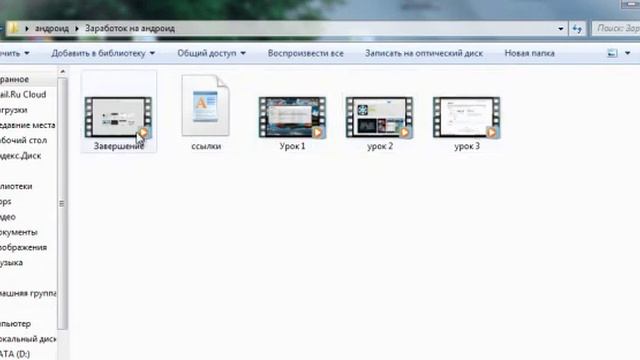Image resolution: width=640 pixels, height=360 pixels.
Task: Click Заработок на андроид breadcrumb
Action: pyautogui.click(x=130, y=29)
